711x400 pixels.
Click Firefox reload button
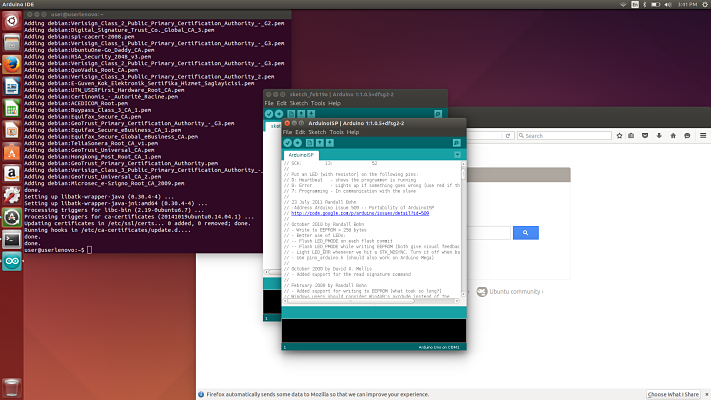508,136
